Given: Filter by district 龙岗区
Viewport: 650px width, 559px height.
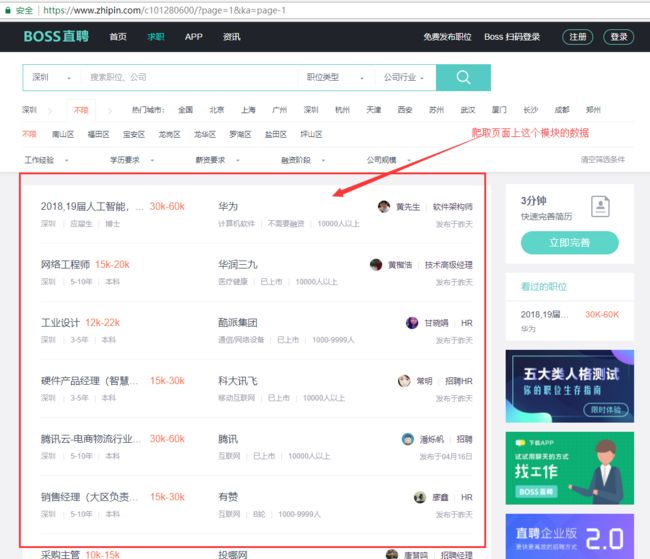Looking at the screenshot, I should (x=169, y=134).
